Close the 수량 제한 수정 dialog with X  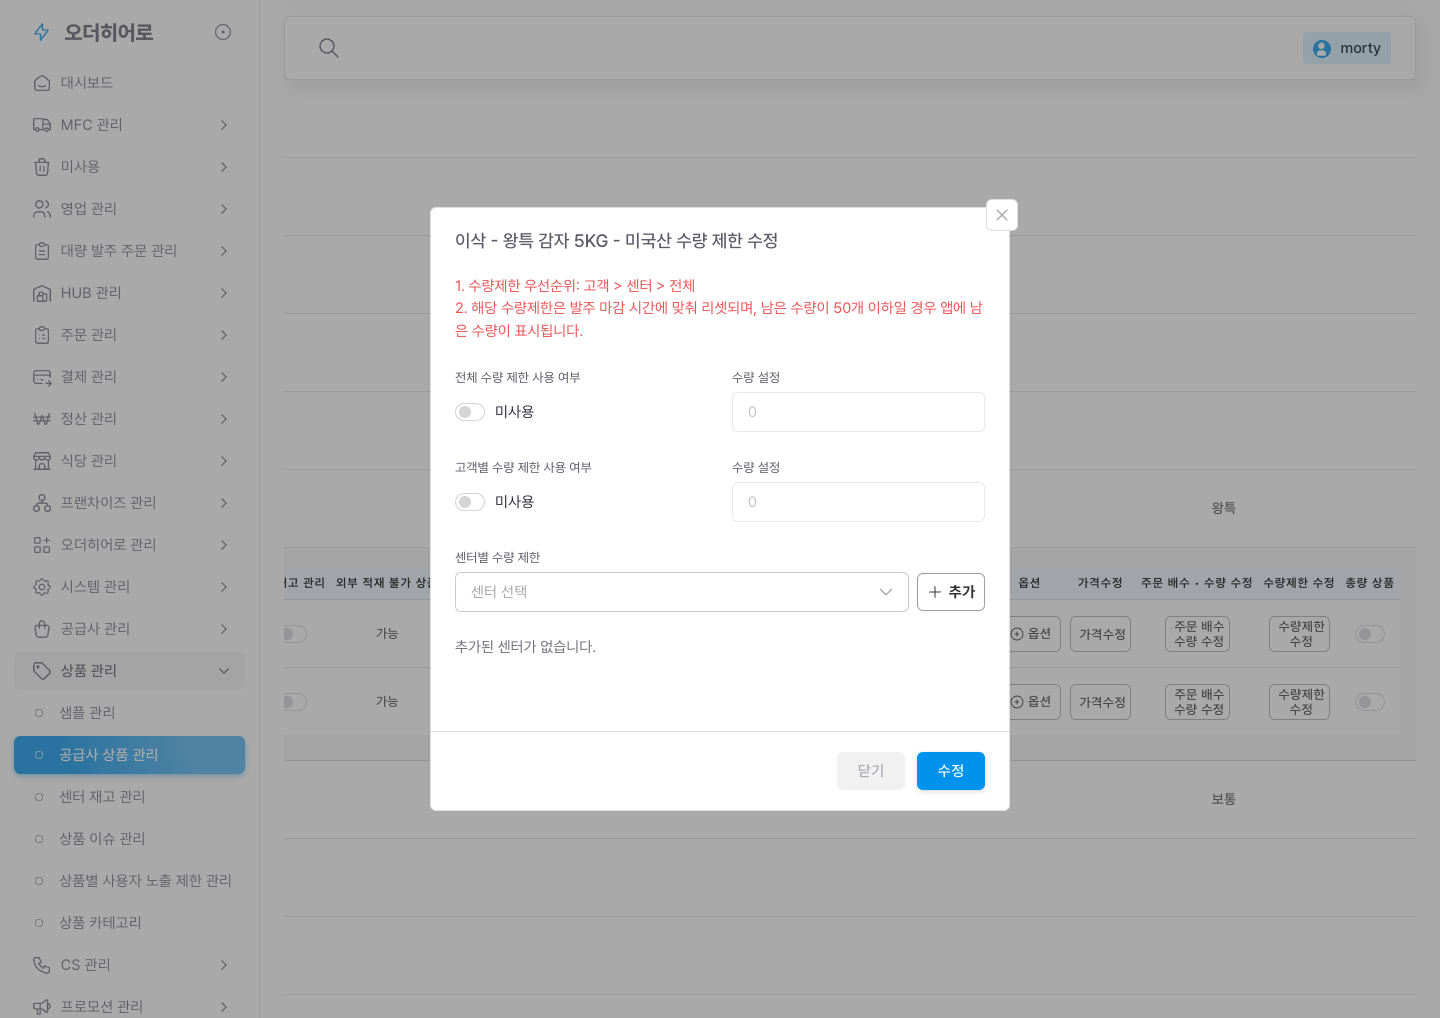click(x=1002, y=215)
